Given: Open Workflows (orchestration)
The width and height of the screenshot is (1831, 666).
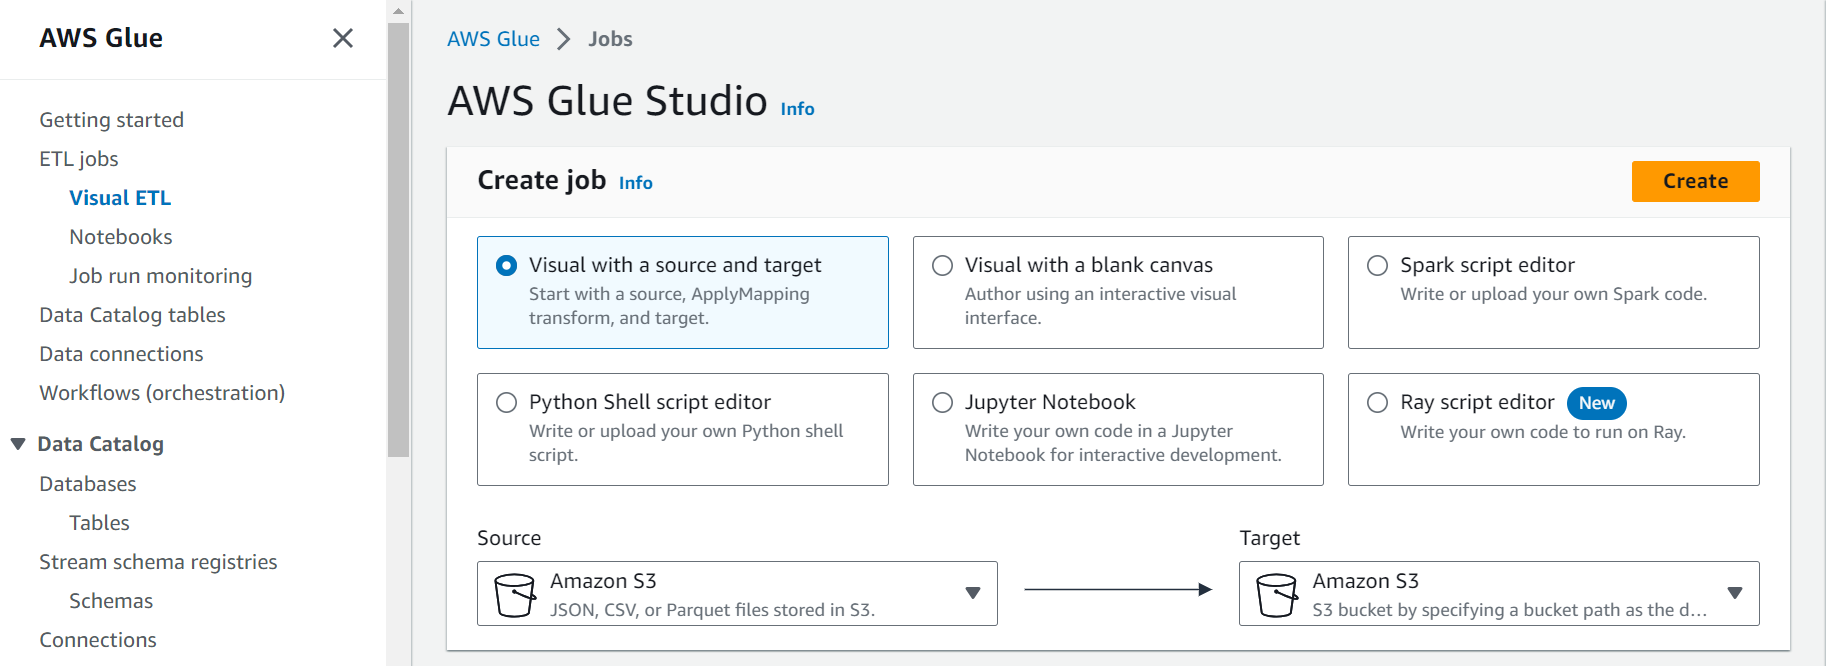Looking at the screenshot, I should pos(162,393).
